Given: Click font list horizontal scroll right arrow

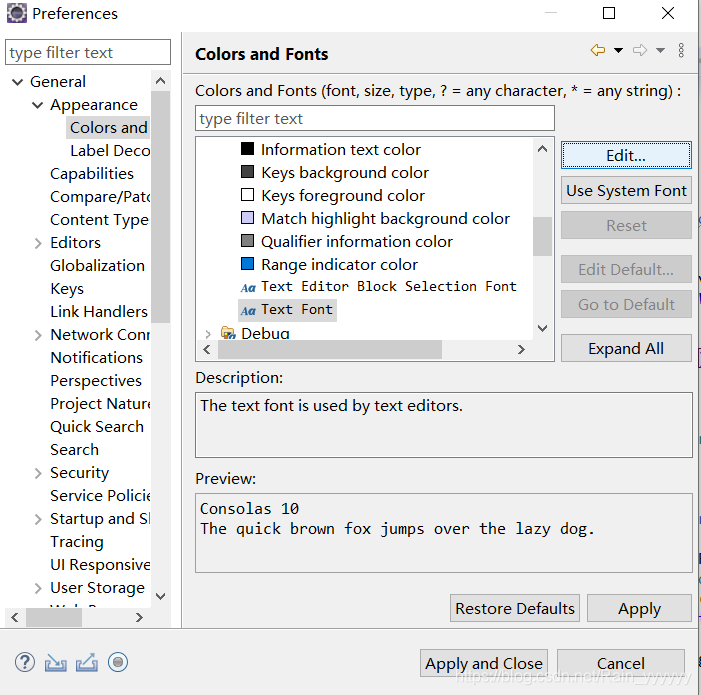Looking at the screenshot, I should tap(521, 350).
